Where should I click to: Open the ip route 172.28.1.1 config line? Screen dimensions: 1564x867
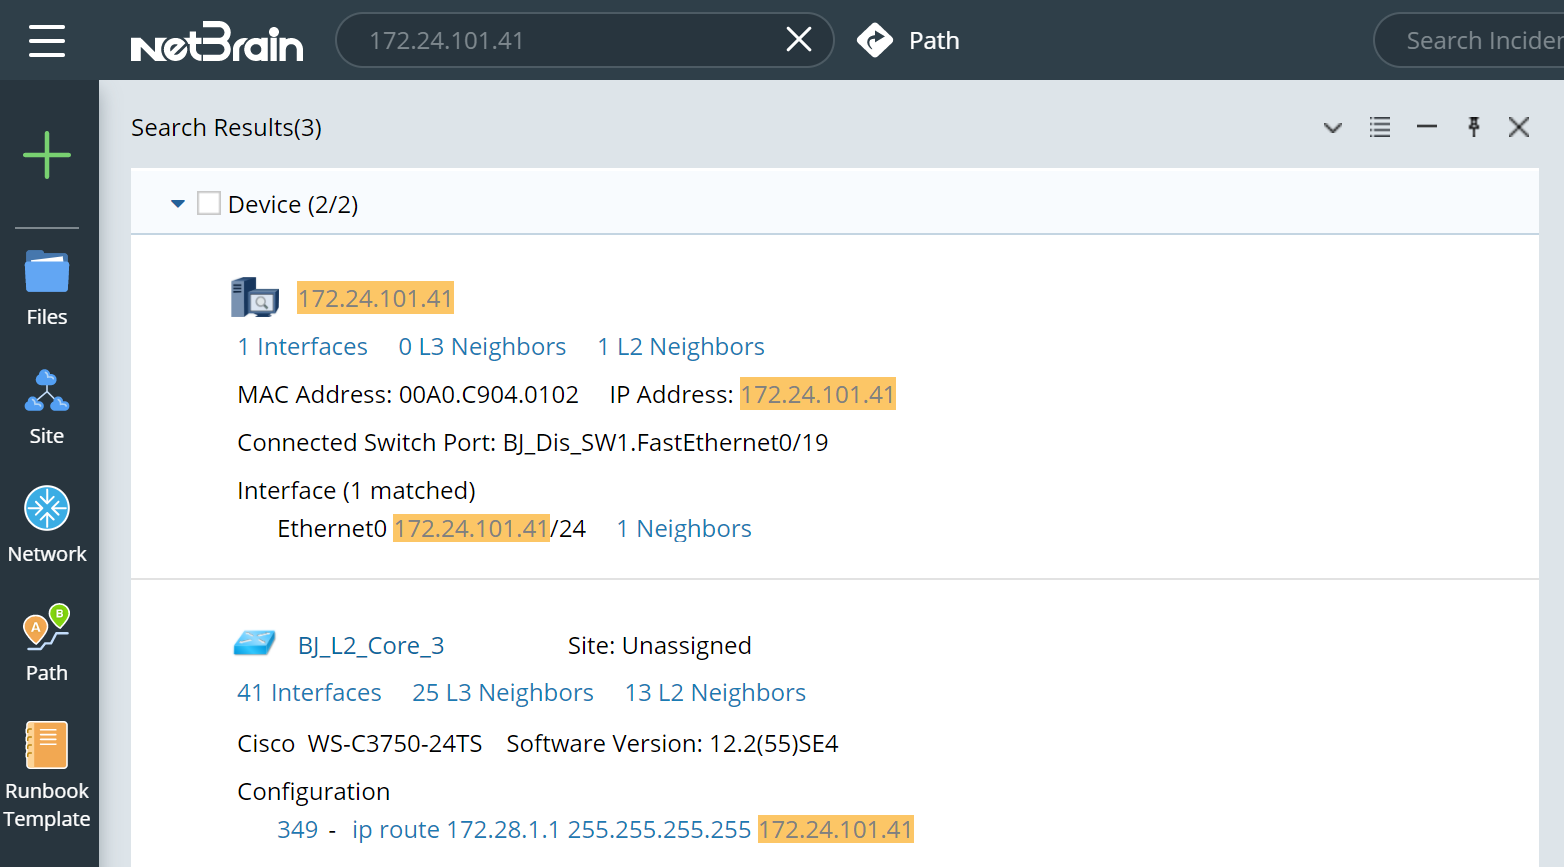pyautogui.click(x=633, y=830)
